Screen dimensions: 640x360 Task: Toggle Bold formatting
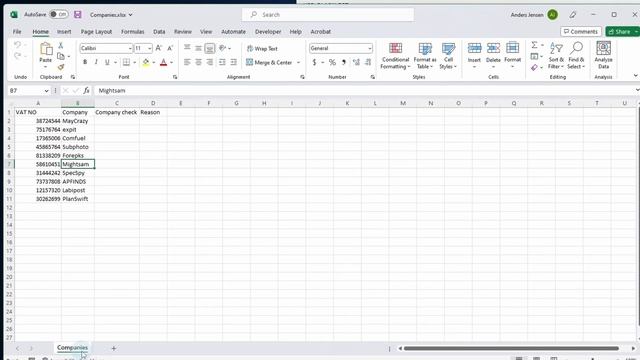click(x=85, y=62)
